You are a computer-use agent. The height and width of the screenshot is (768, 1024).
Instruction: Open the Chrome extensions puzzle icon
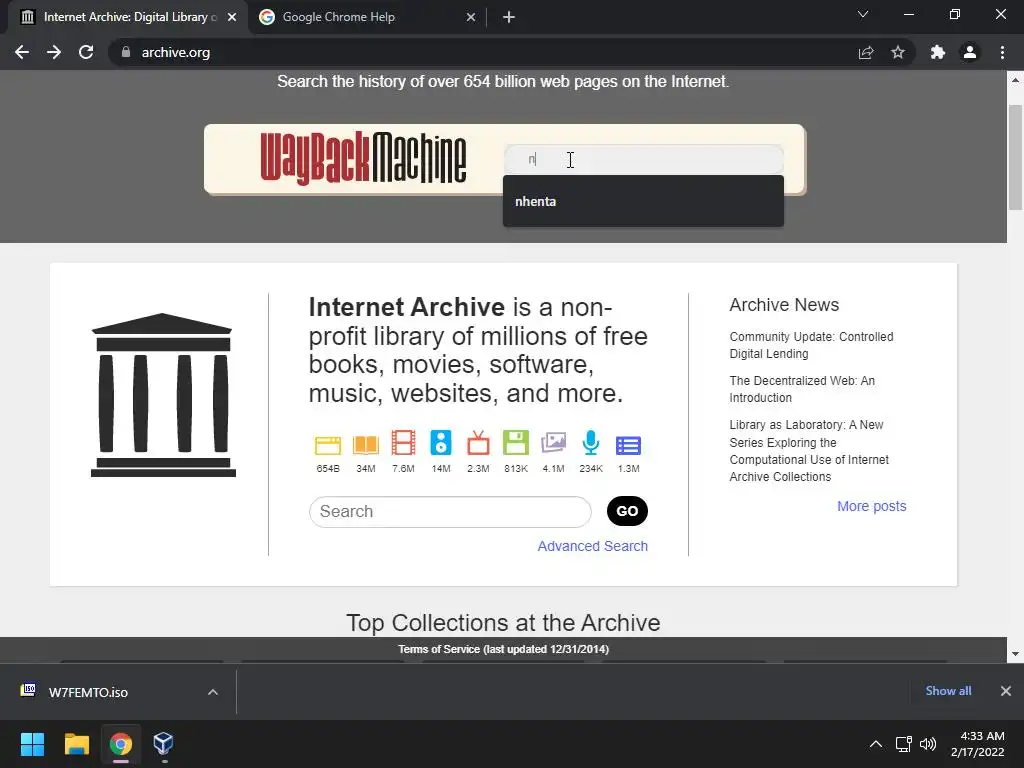[938, 52]
